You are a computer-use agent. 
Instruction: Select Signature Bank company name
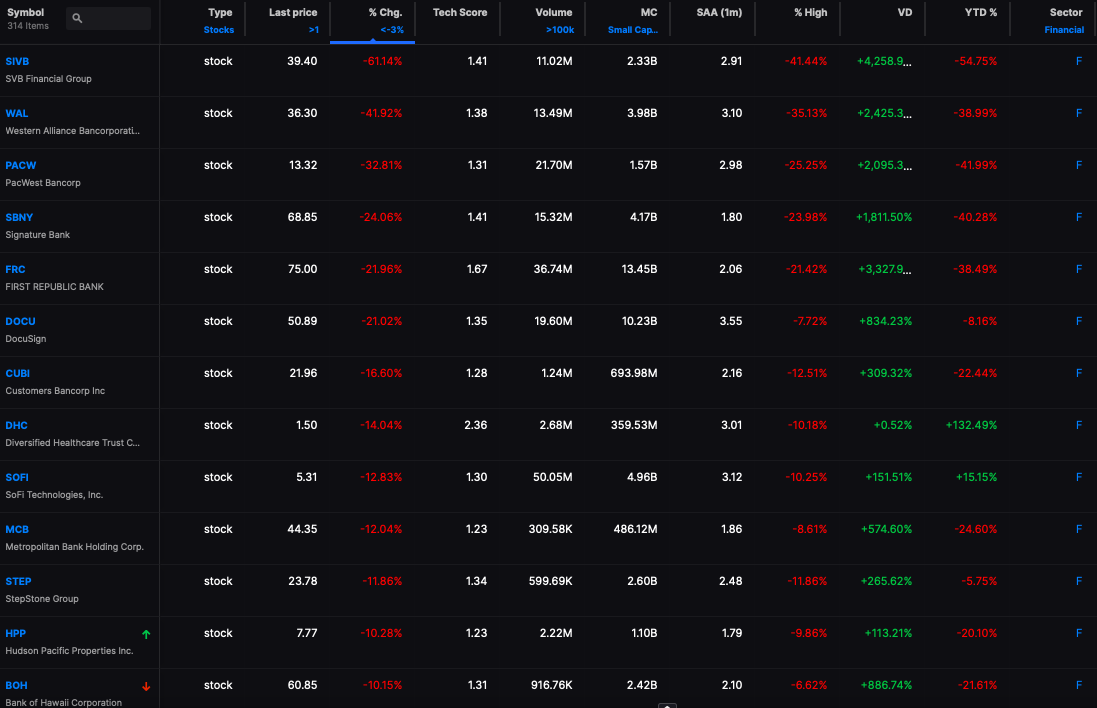[38, 235]
